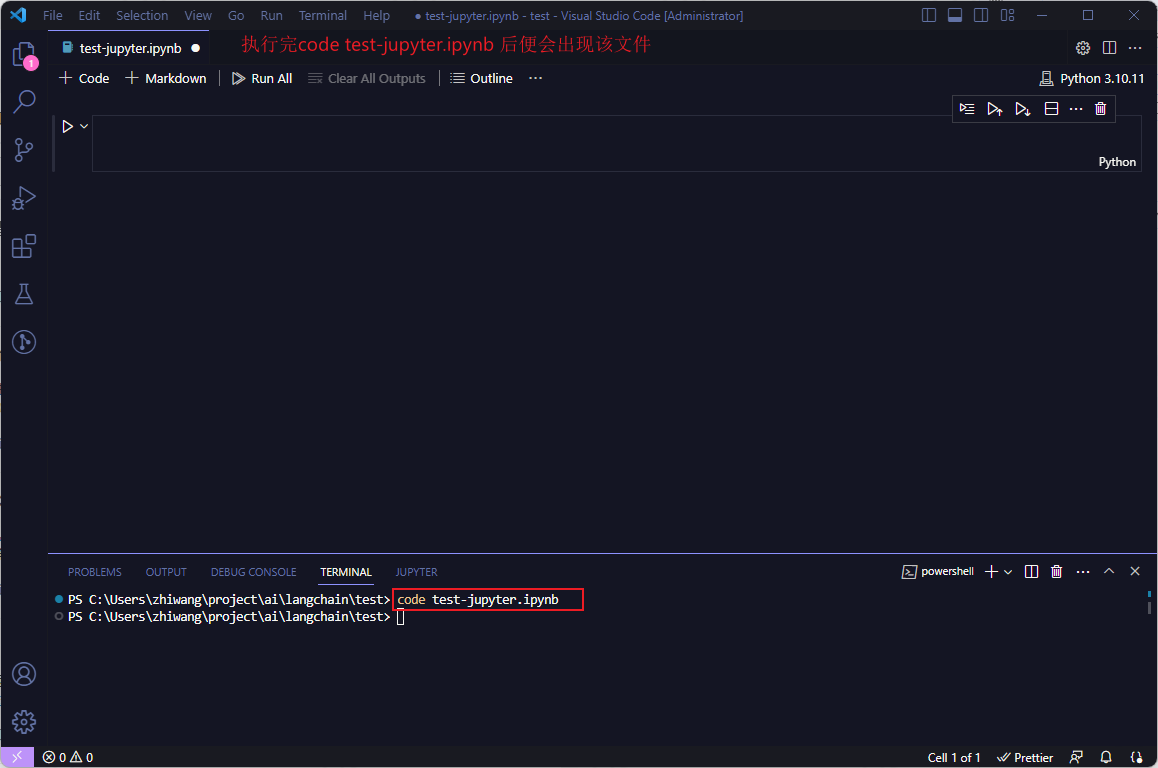Open the Terminal menu

click(323, 16)
